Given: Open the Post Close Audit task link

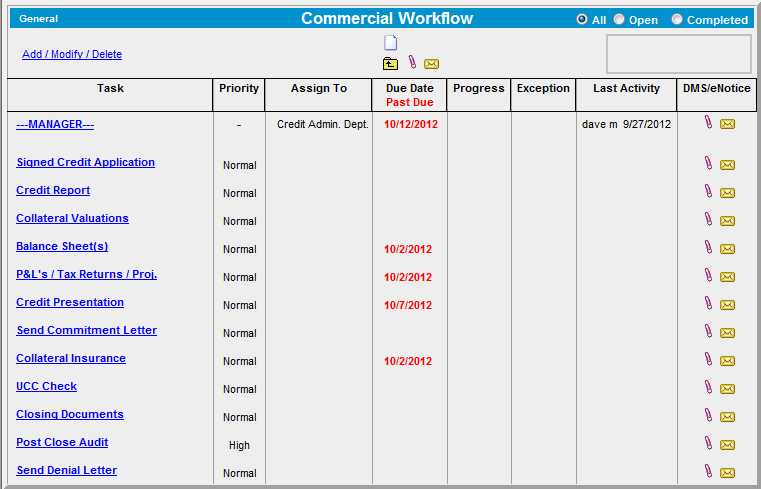Looking at the screenshot, I should point(62,442).
